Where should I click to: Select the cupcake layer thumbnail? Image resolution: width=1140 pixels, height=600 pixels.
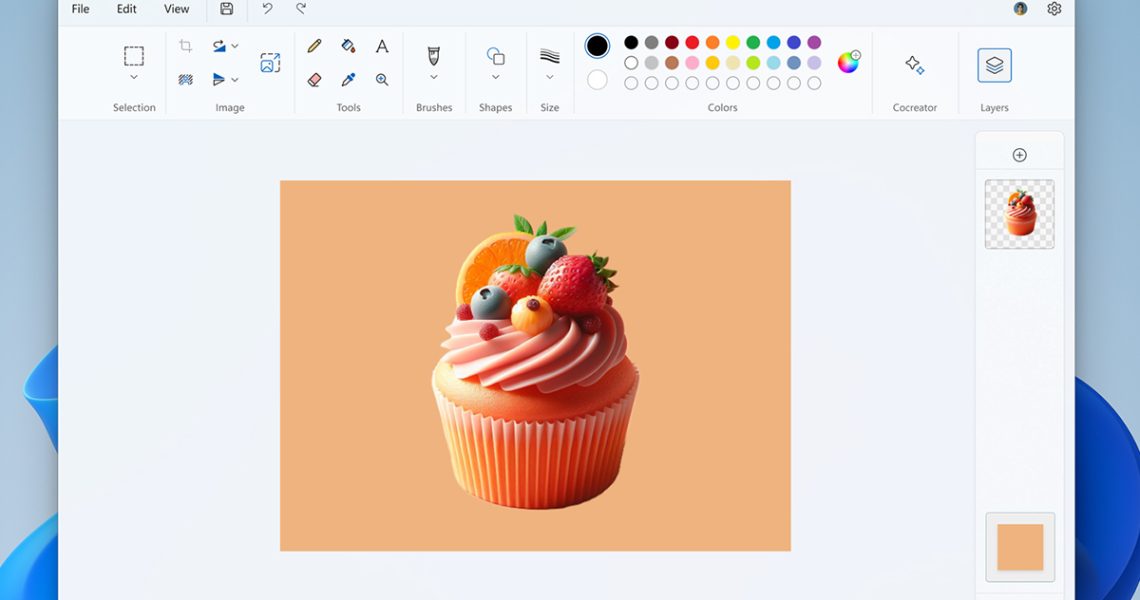click(x=1019, y=214)
